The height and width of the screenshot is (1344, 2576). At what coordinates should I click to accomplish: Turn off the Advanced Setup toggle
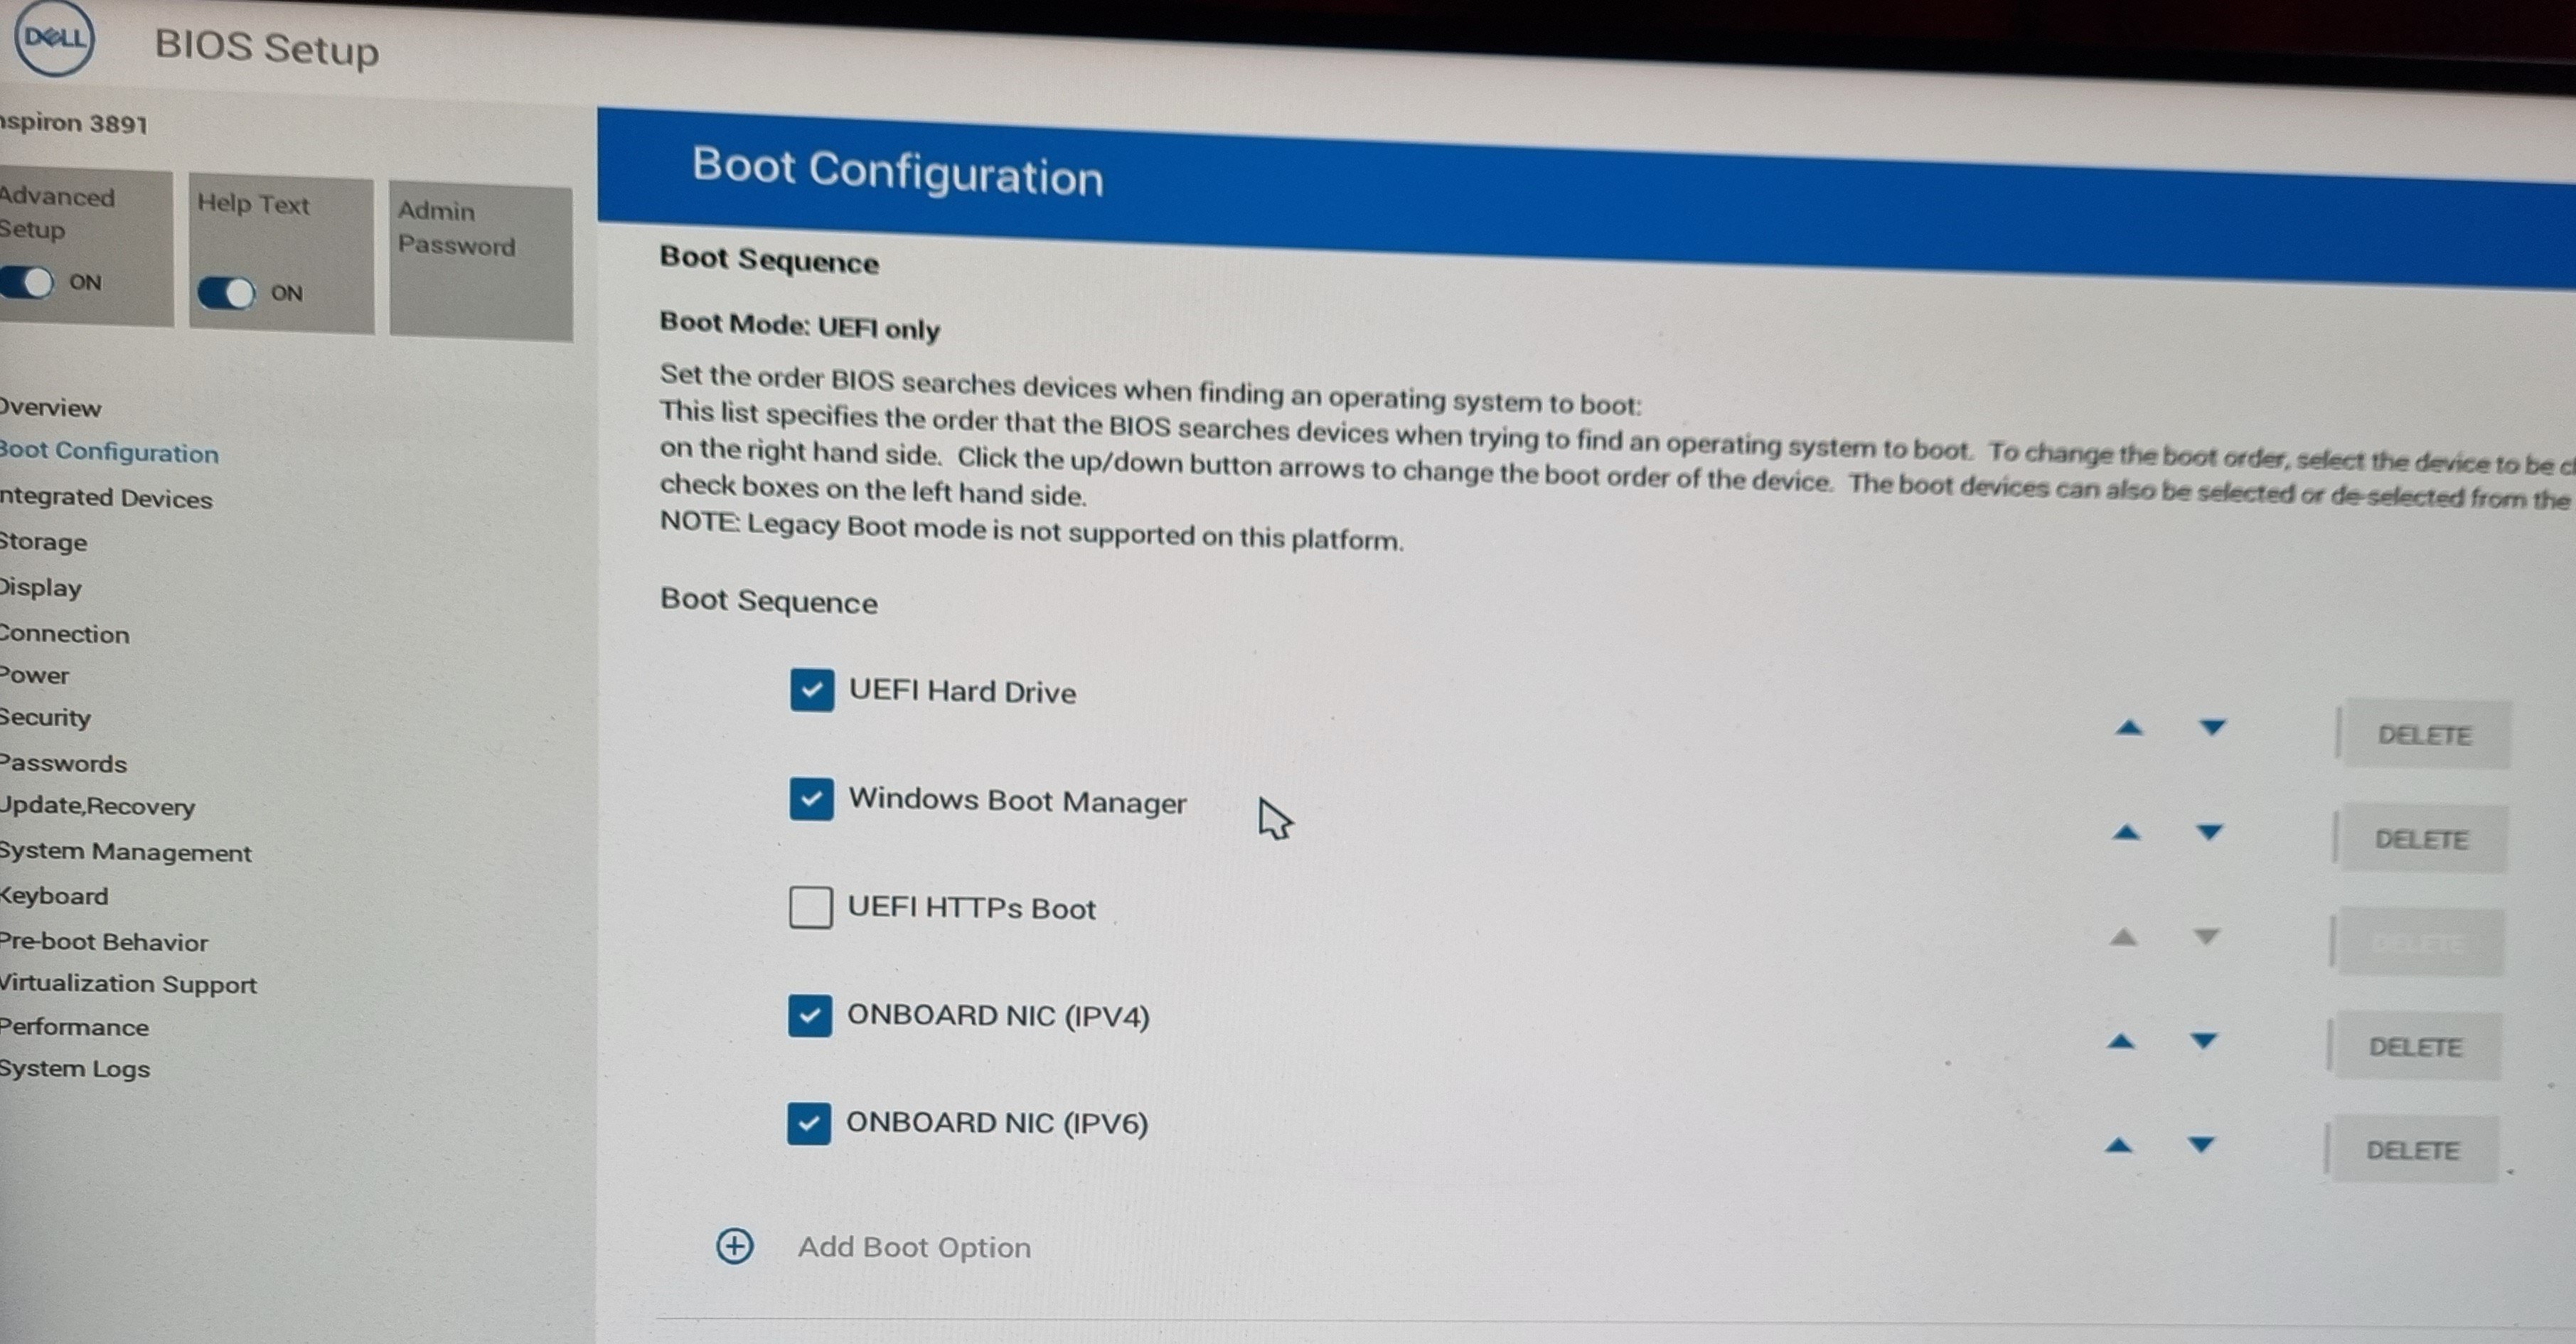28,283
